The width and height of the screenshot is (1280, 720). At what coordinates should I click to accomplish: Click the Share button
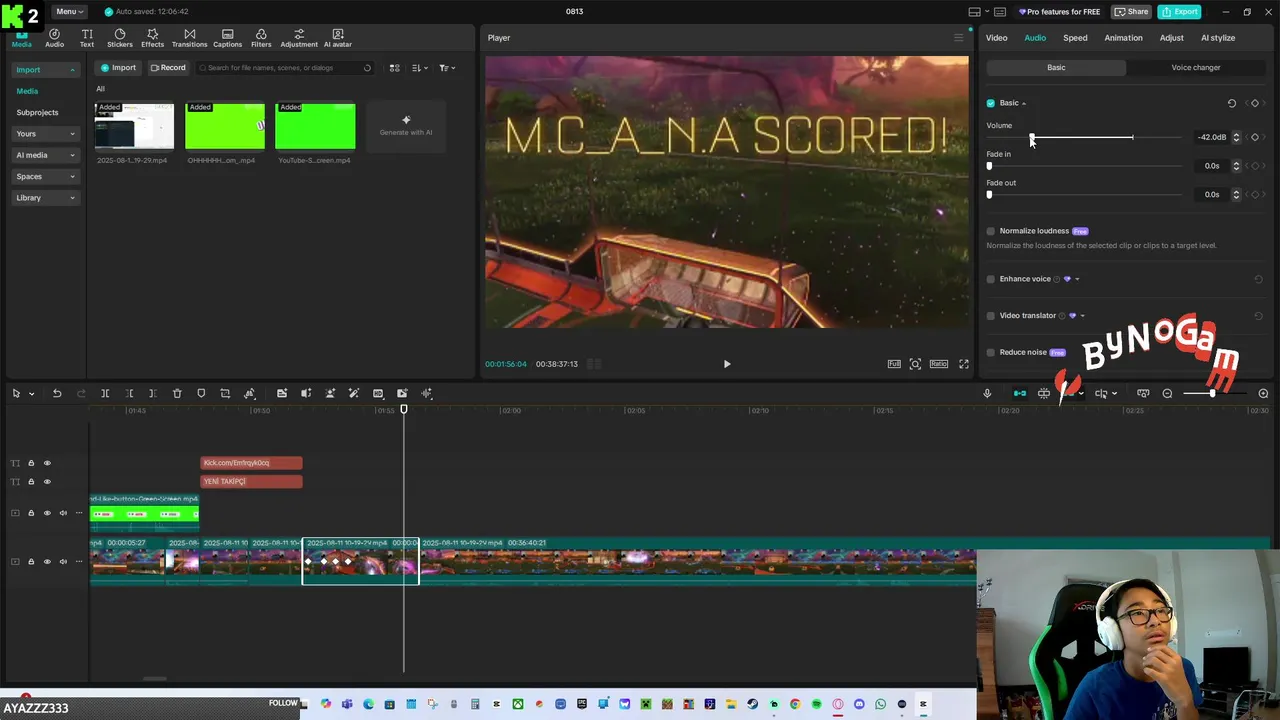coord(1132,12)
